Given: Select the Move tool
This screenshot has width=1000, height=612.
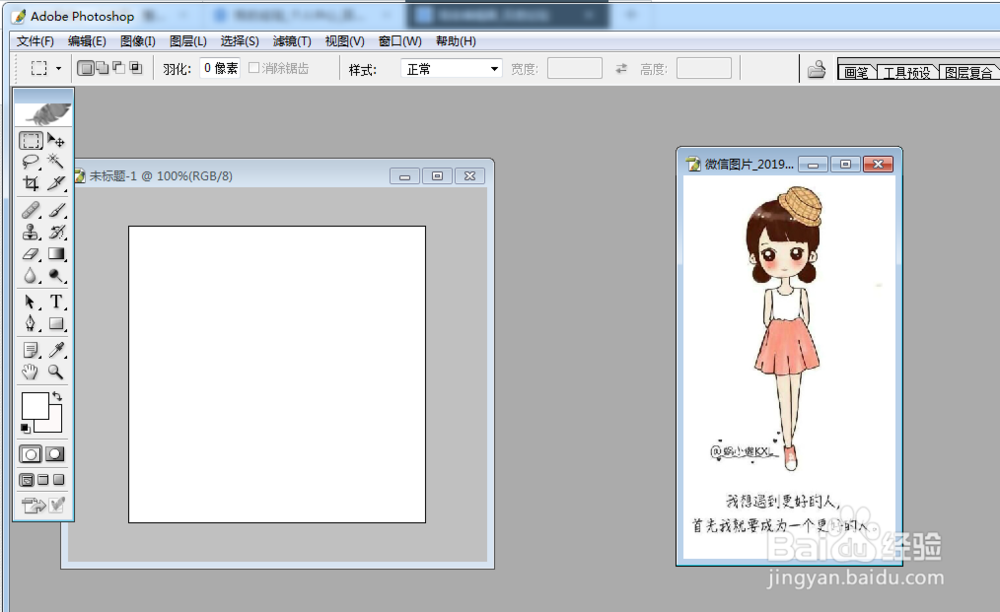Looking at the screenshot, I should pos(56,140).
